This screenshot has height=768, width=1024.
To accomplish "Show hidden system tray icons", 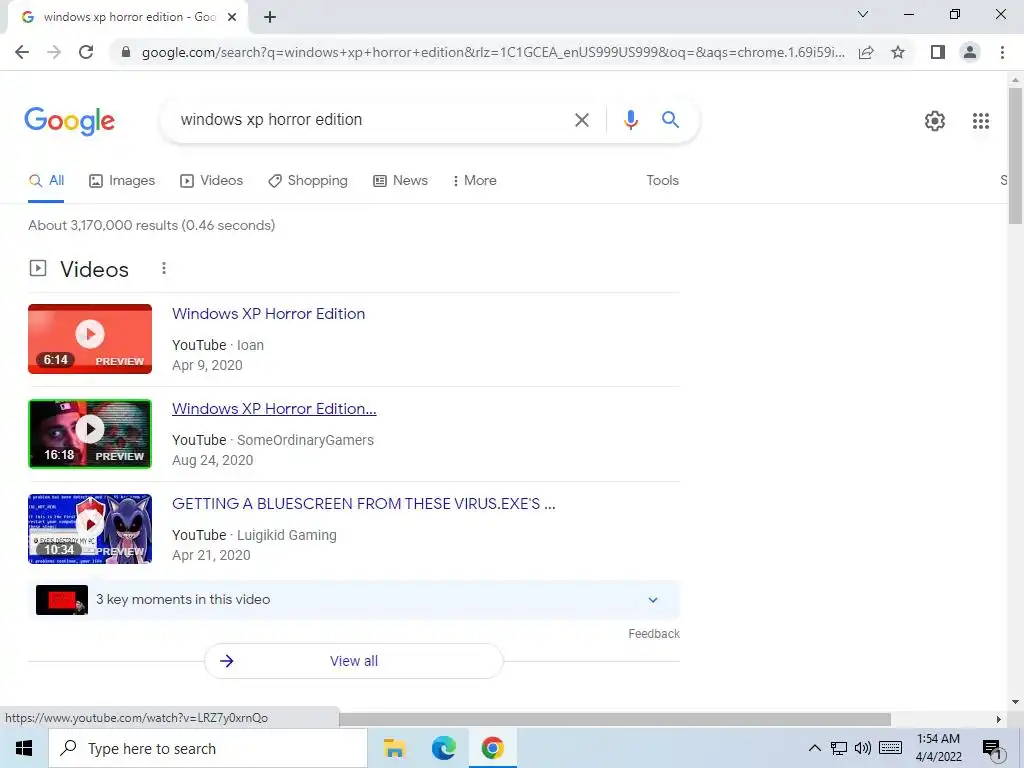I will tap(814, 748).
